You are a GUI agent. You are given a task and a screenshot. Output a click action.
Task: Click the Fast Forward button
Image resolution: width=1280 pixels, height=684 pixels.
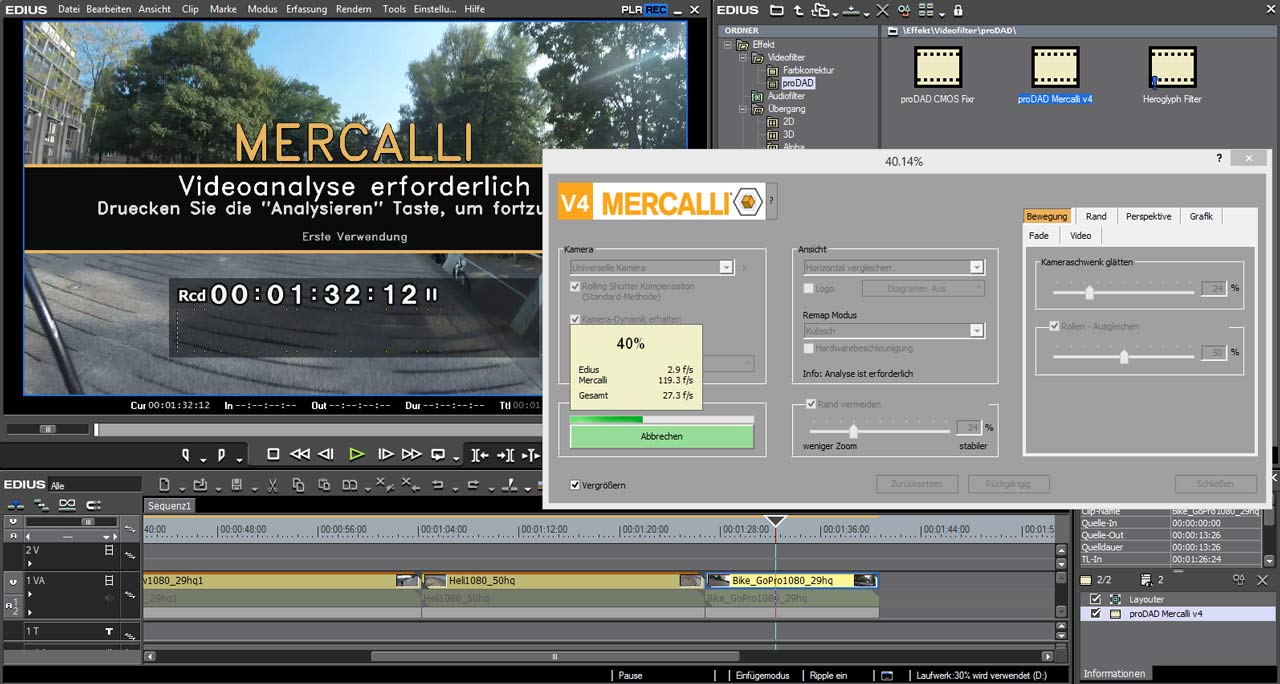[411, 454]
